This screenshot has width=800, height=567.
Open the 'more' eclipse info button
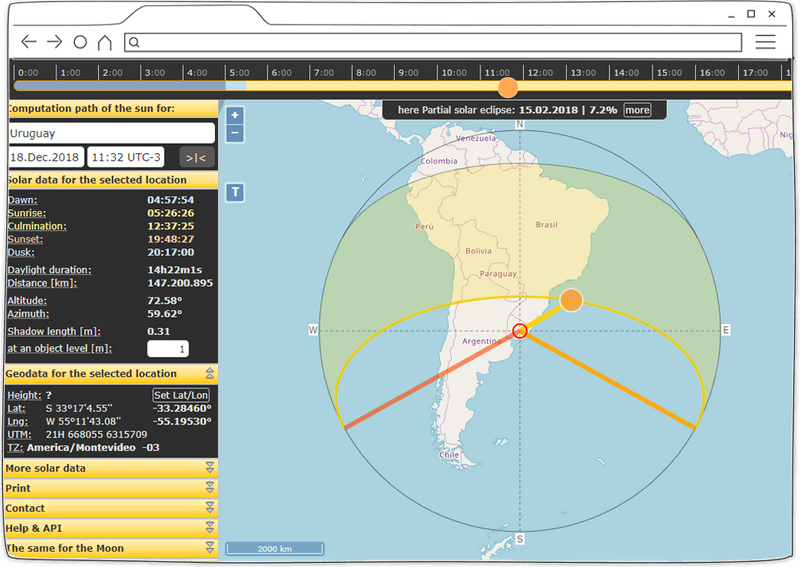[x=637, y=110]
